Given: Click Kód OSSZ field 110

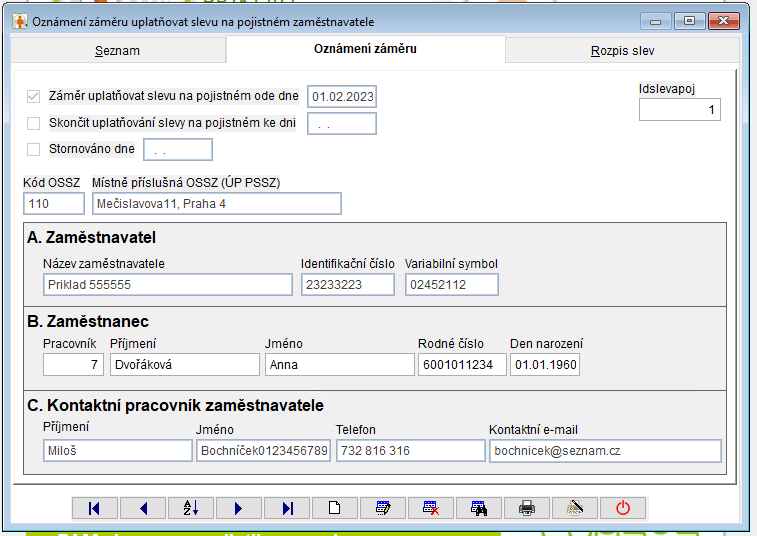Looking at the screenshot, I should (54, 203).
